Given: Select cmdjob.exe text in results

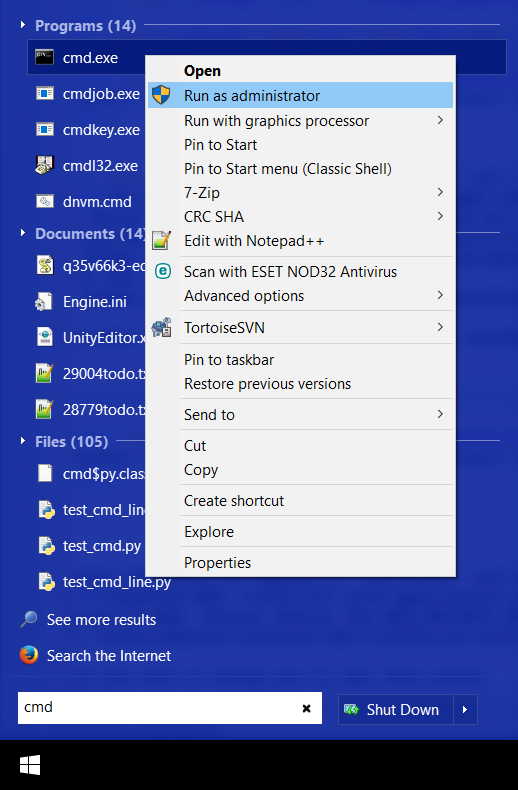Looking at the screenshot, I should (101, 94).
